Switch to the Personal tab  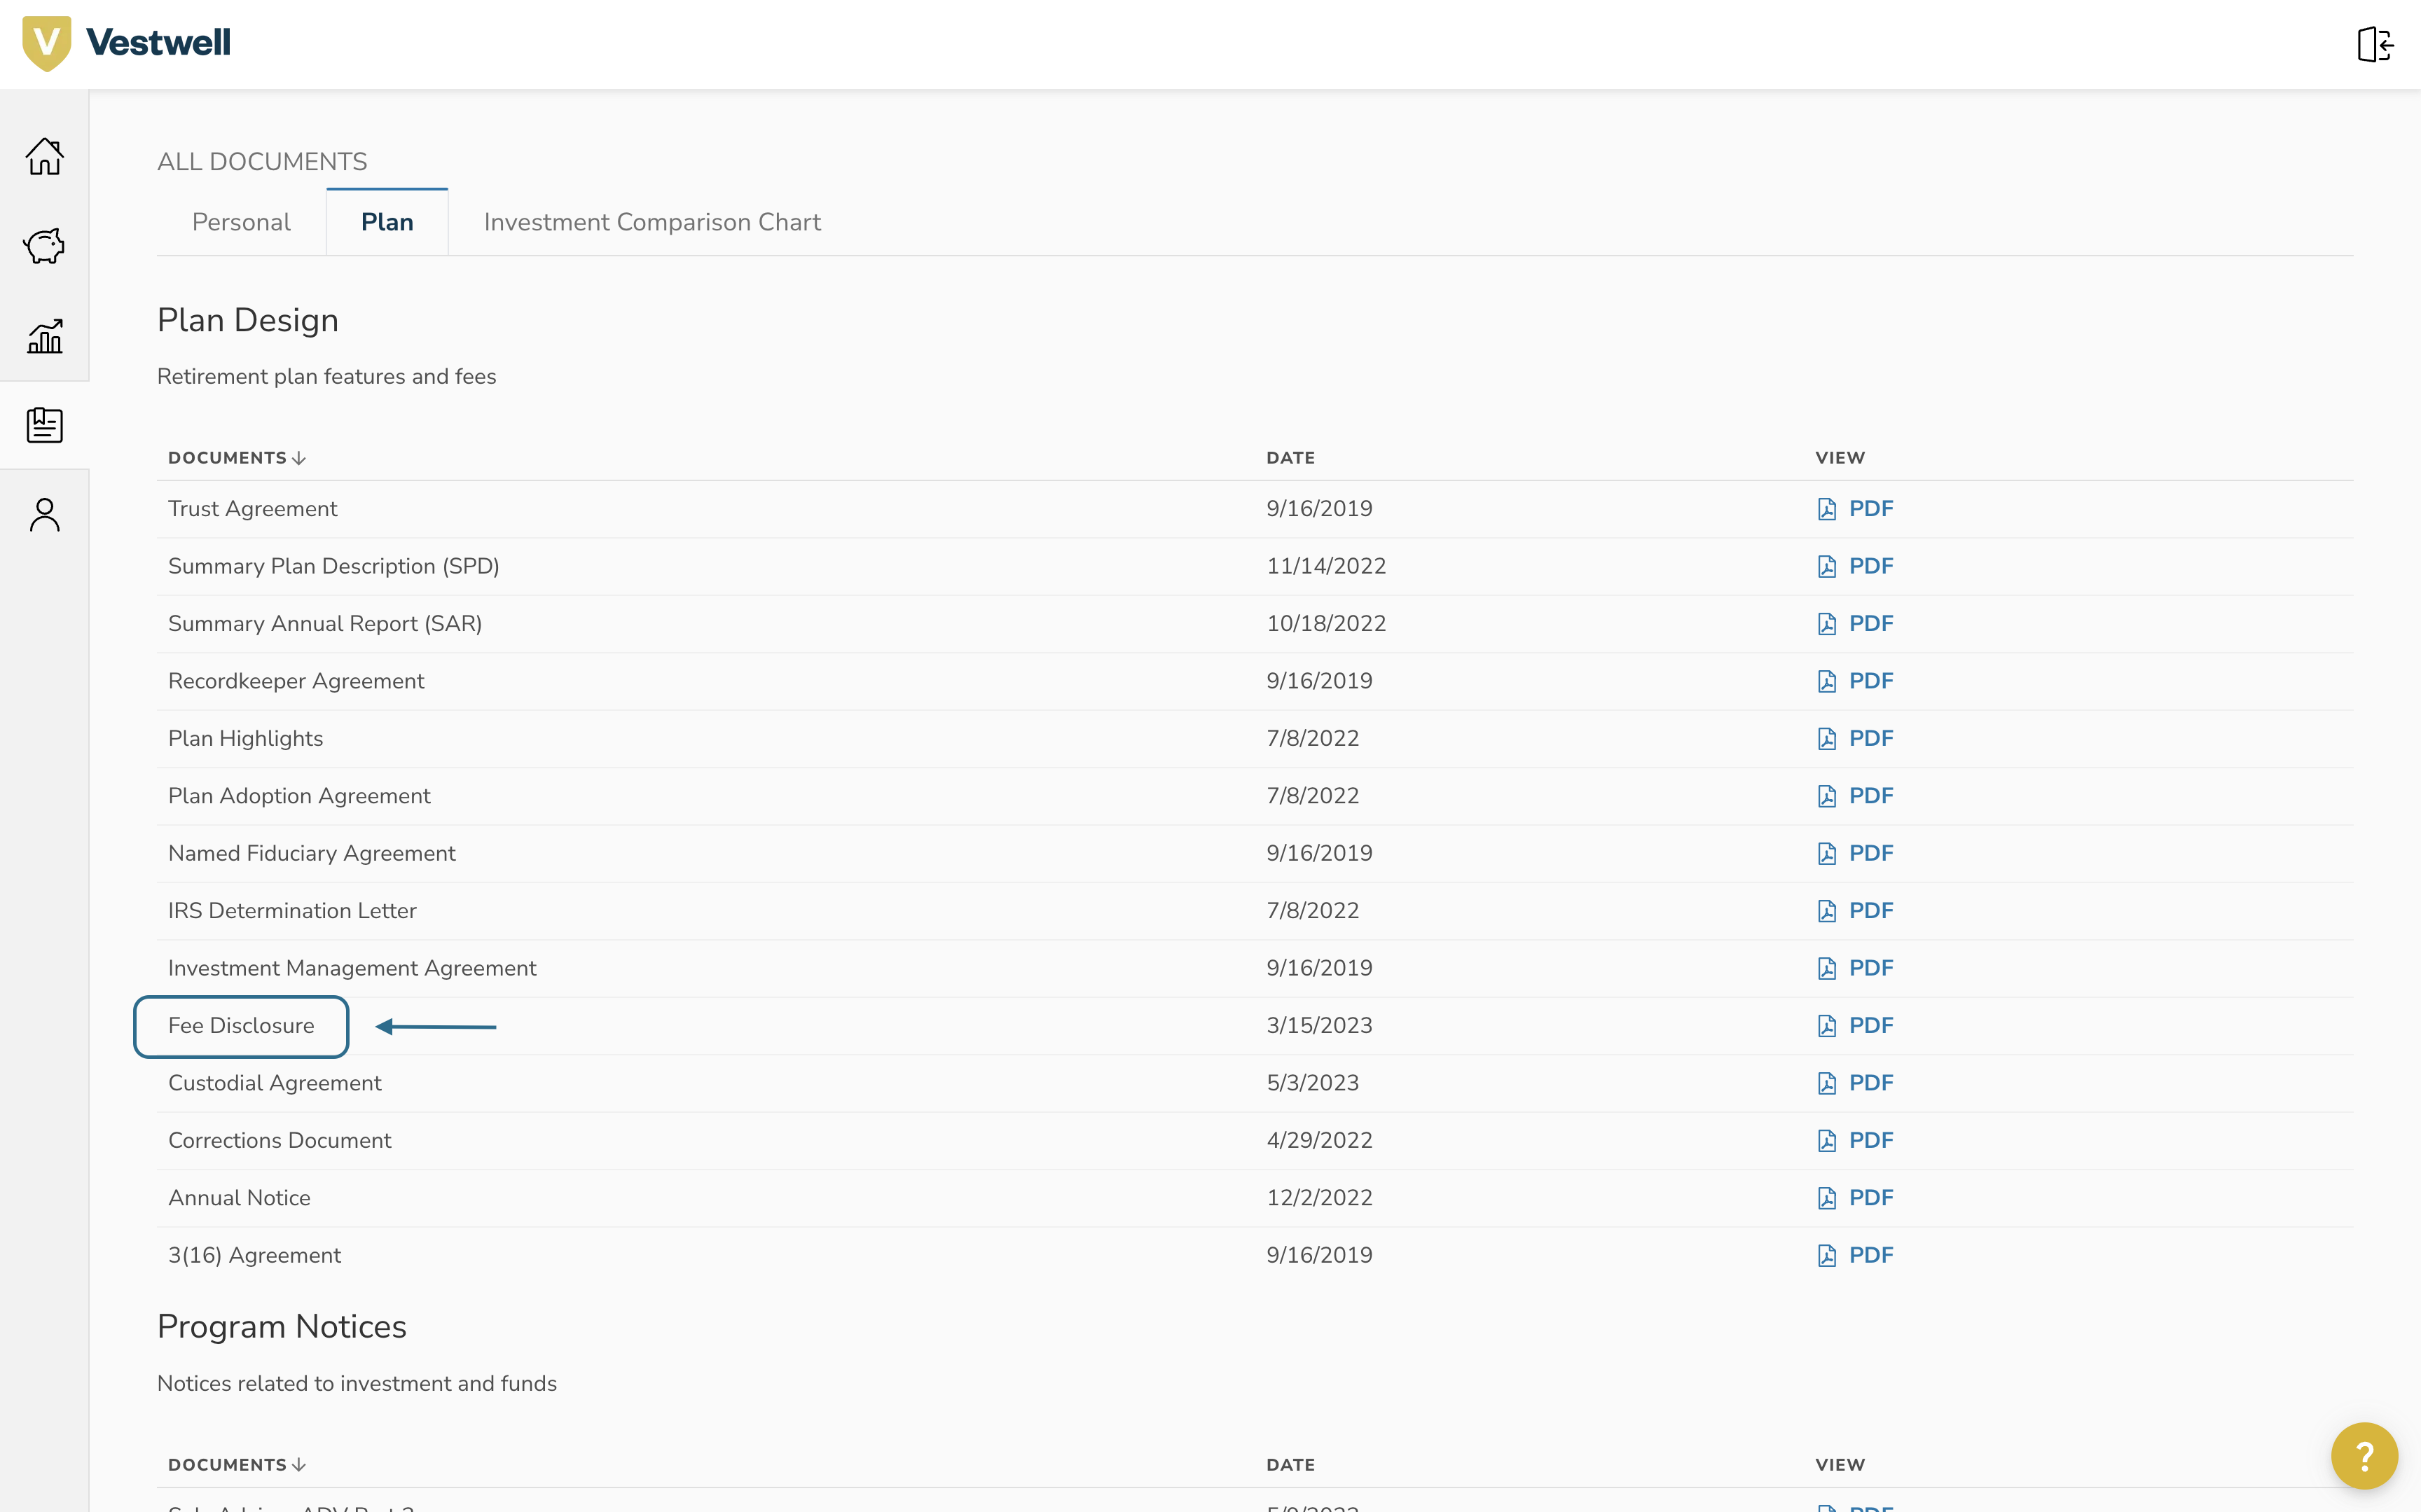(241, 222)
